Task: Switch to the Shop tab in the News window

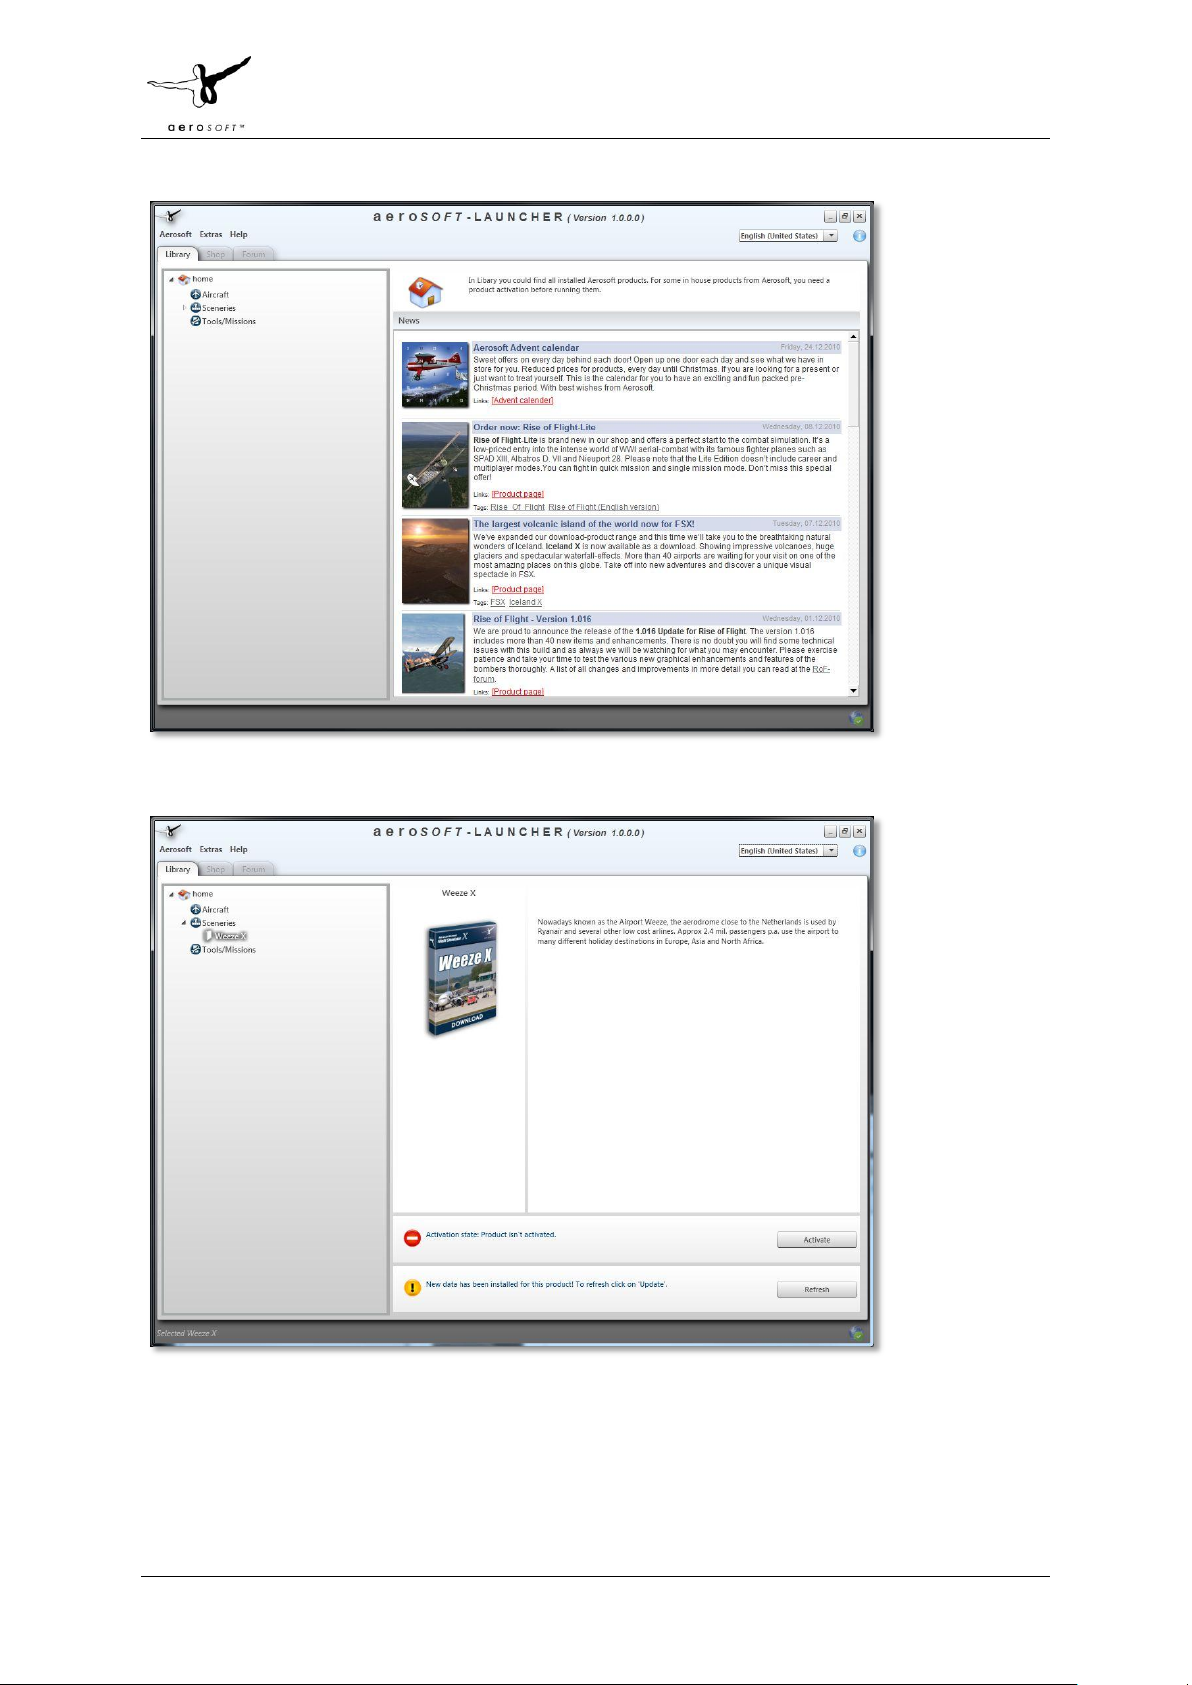Action: [x=215, y=254]
